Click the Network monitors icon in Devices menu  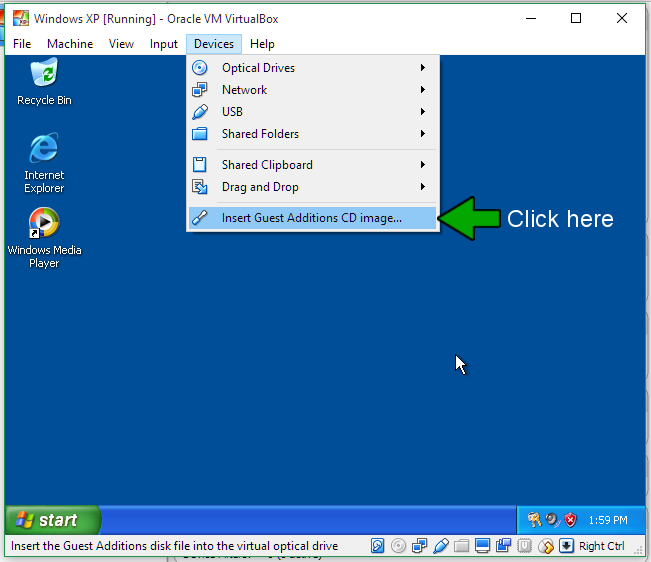pos(200,90)
